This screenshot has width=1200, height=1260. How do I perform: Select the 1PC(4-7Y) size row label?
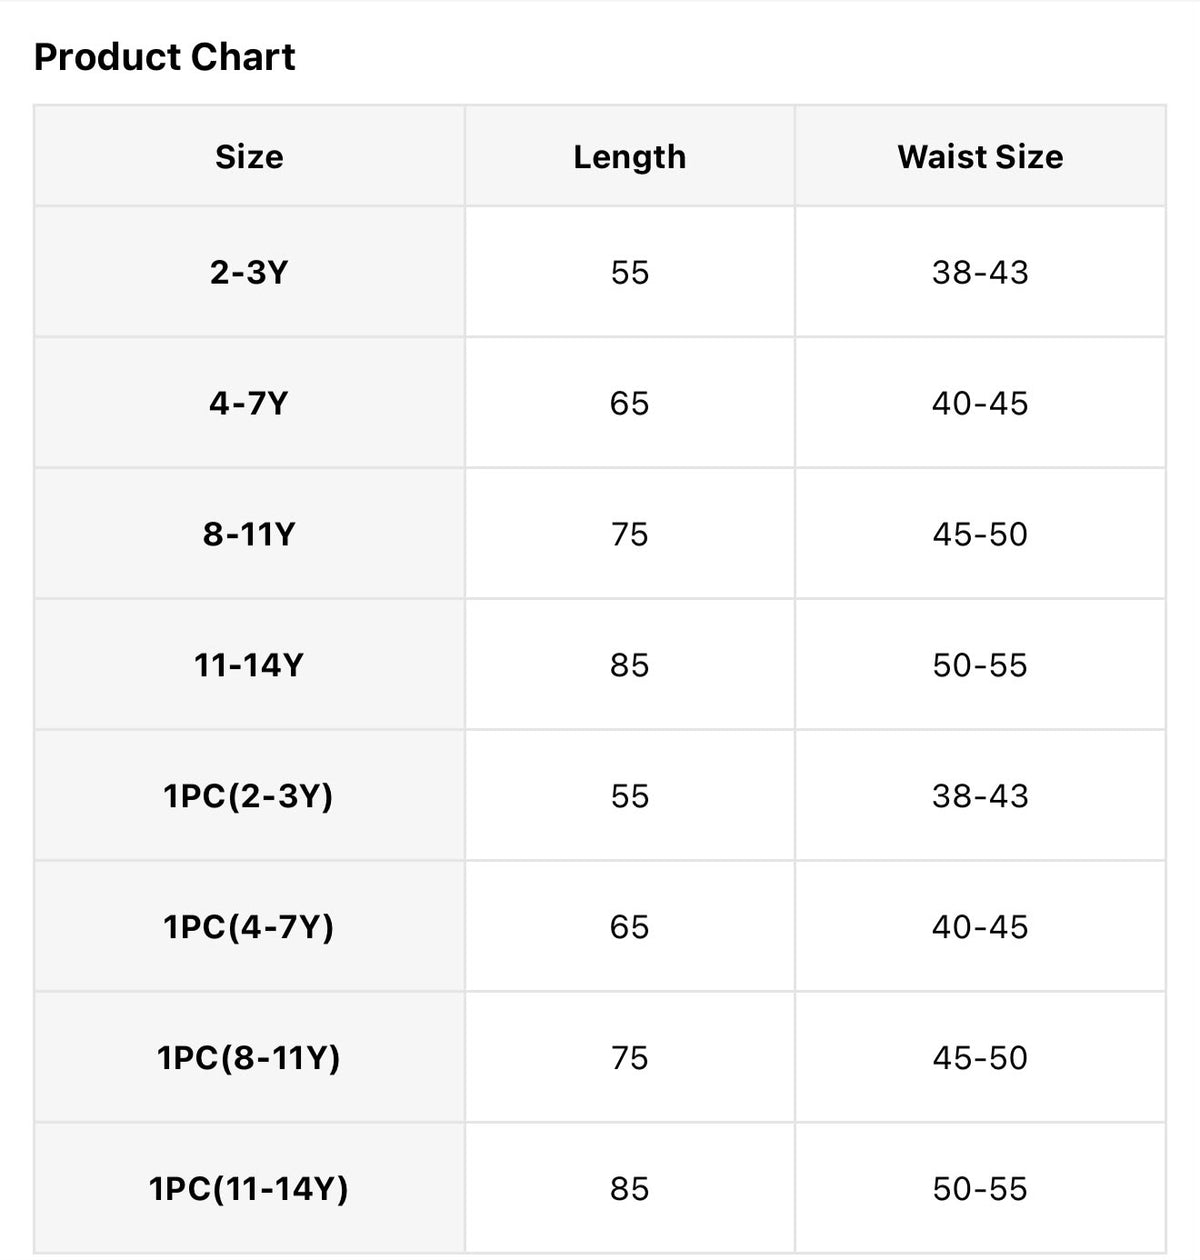(x=249, y=927)
